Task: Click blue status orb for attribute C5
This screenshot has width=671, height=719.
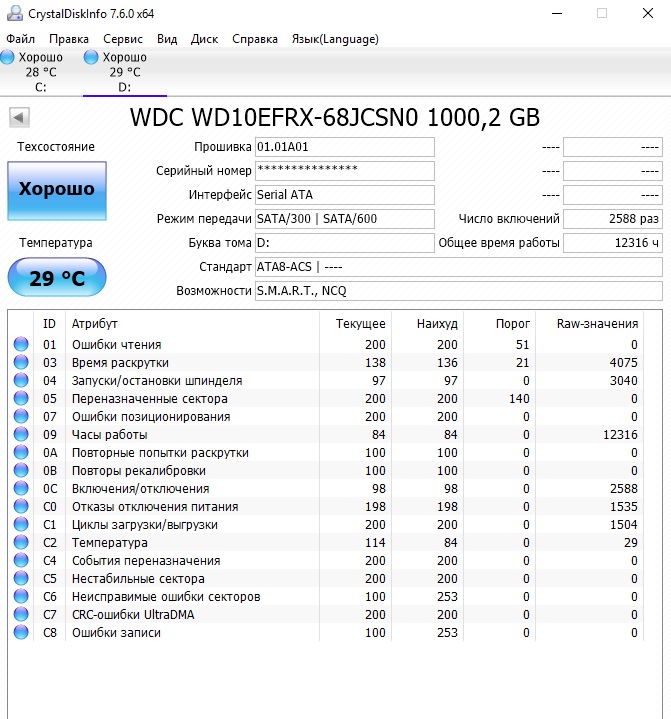Action: coord(21,578)
